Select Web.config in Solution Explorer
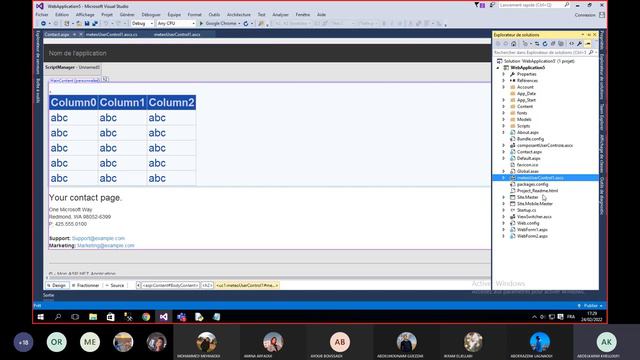Viewport: 640px width, 360px height. pos(528,223)
